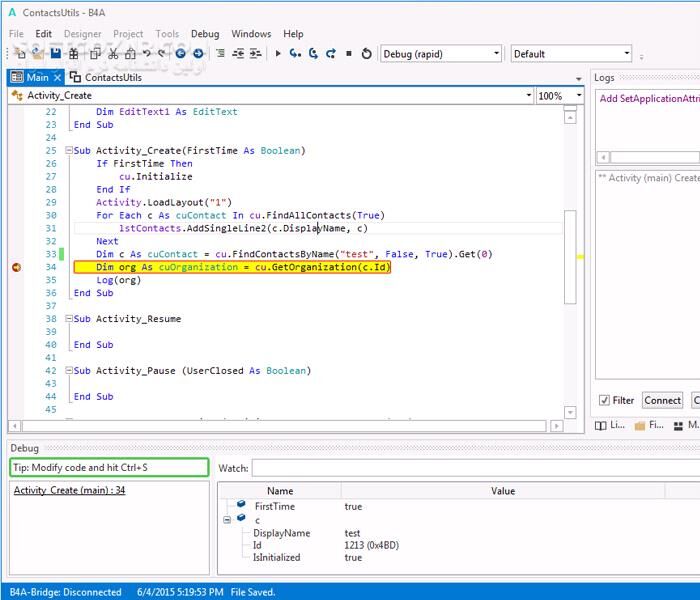Image resolution: width=700 pixels, height=600 pixels.
Task: Click the breakpoint marker on line 34
Action: pyautogui.click(x=16, y=267)
